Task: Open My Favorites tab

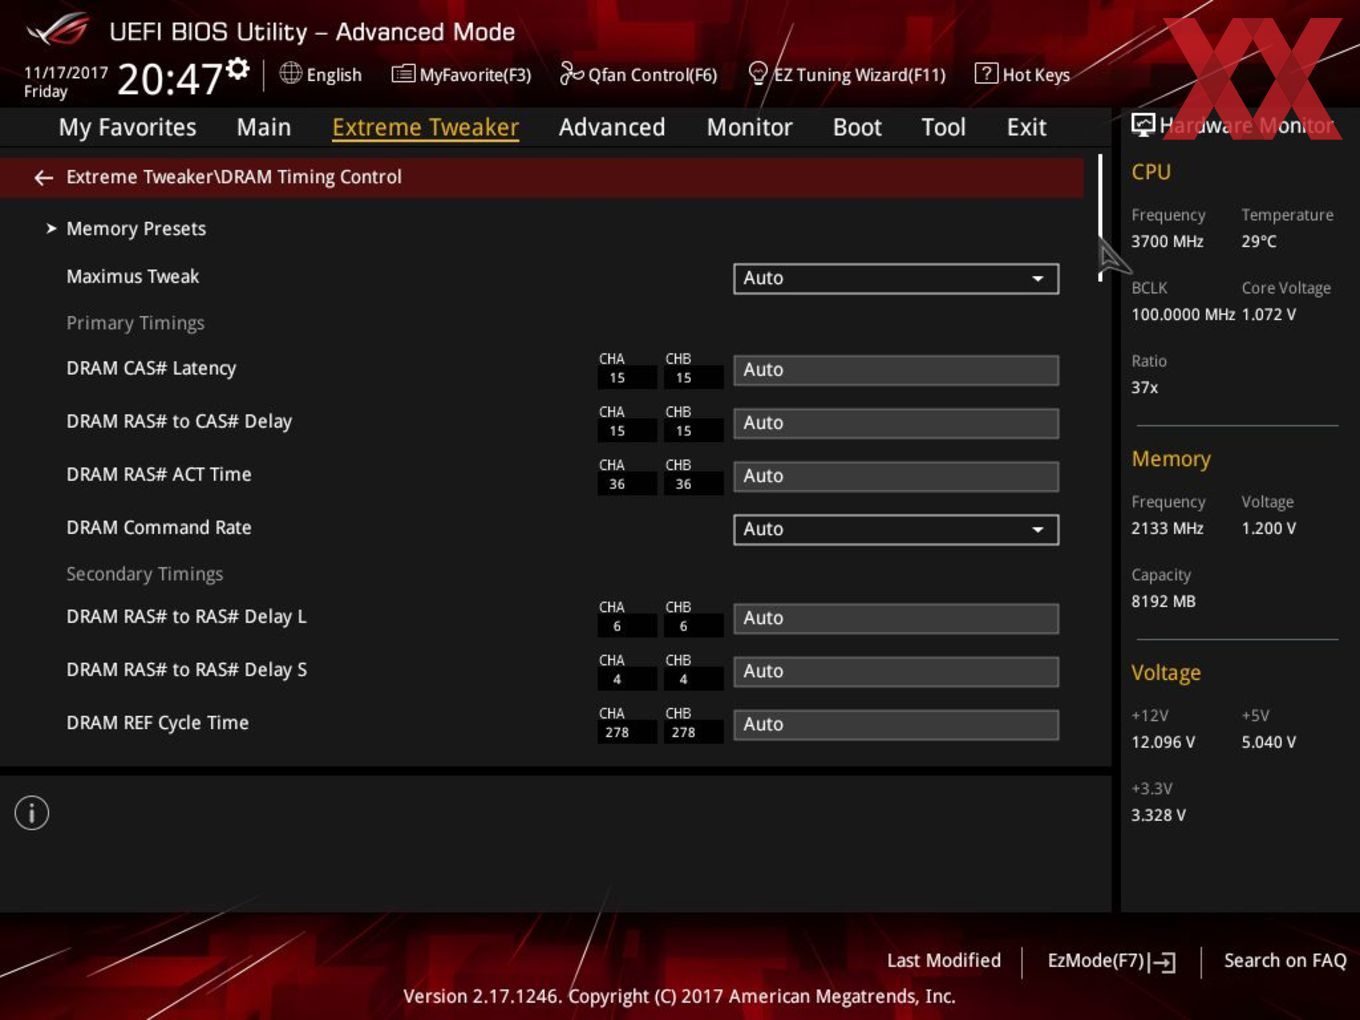Action: [x=127, y=127]
